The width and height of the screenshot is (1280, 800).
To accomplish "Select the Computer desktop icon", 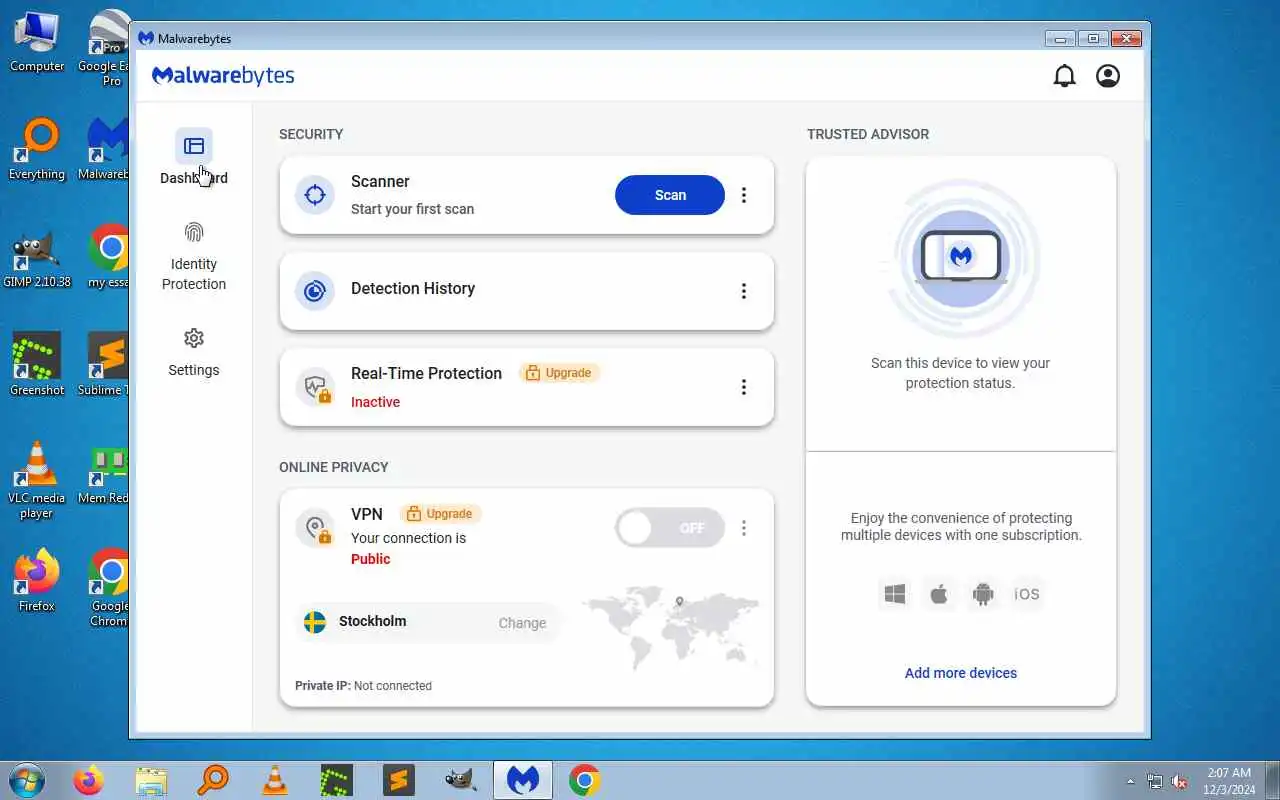I will [37, 42].
